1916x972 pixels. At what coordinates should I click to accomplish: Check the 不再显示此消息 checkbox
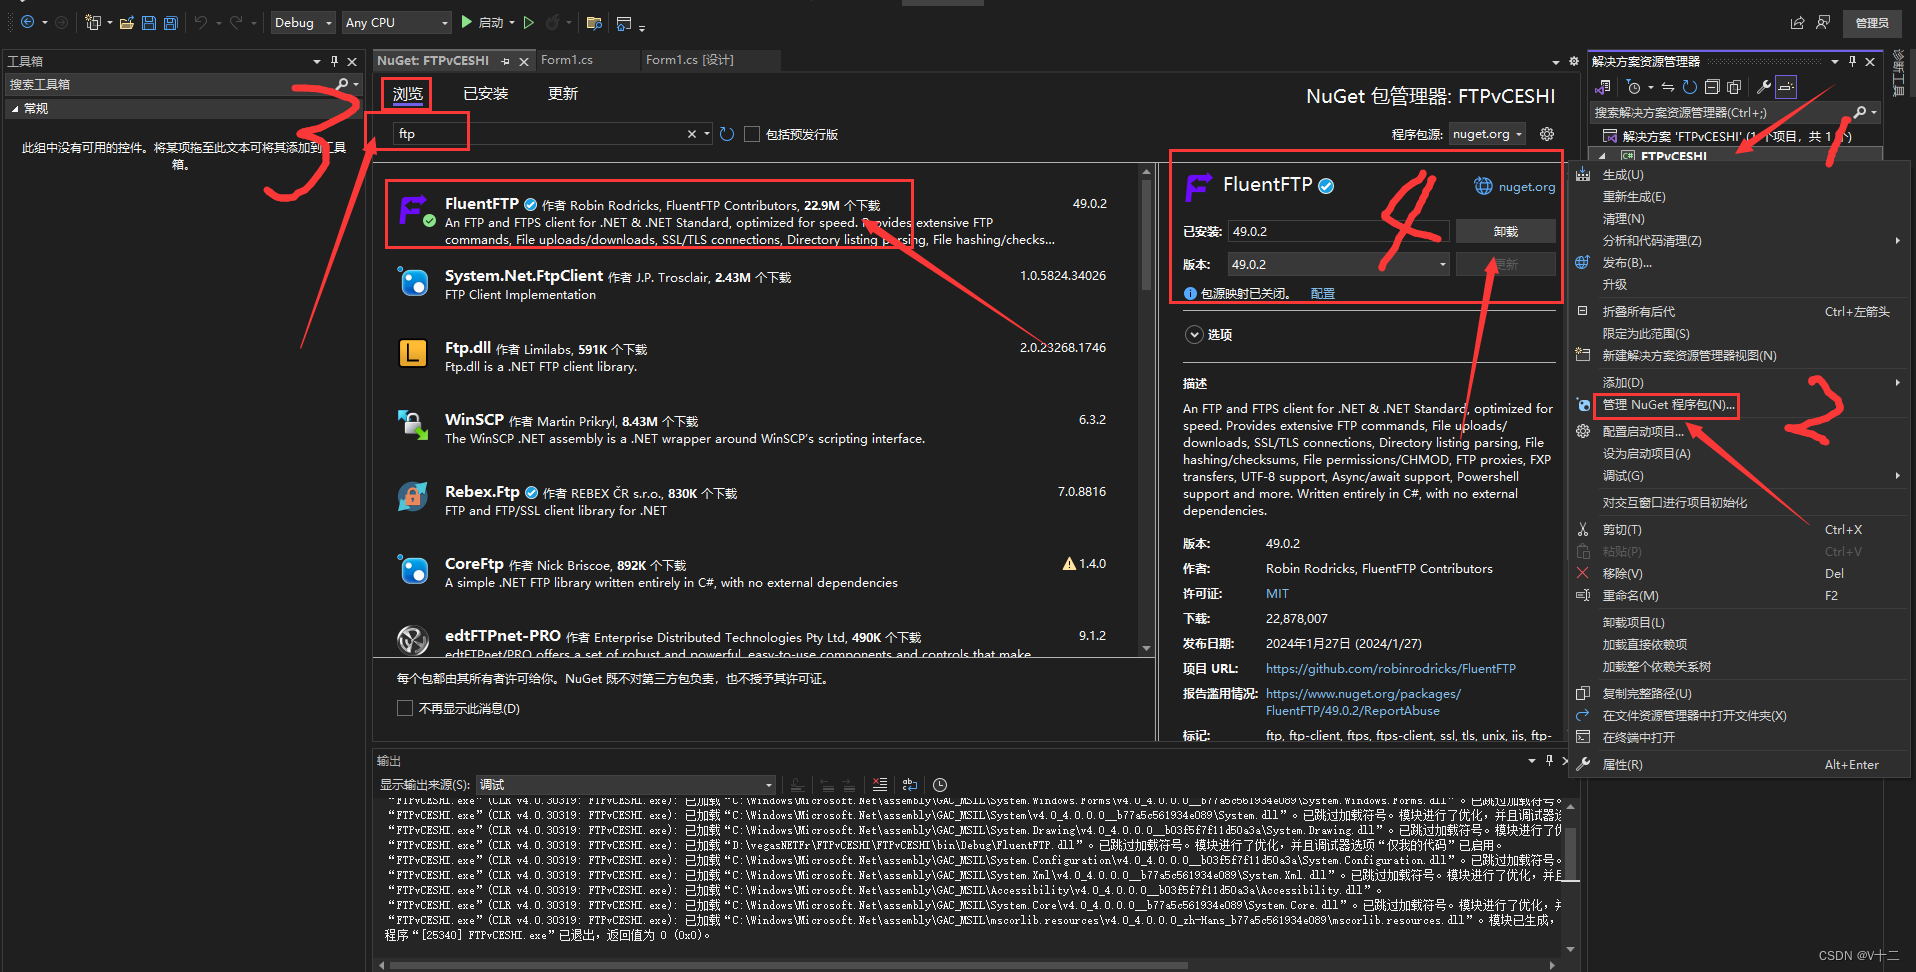pyautogui.click(x=405, y=708)
